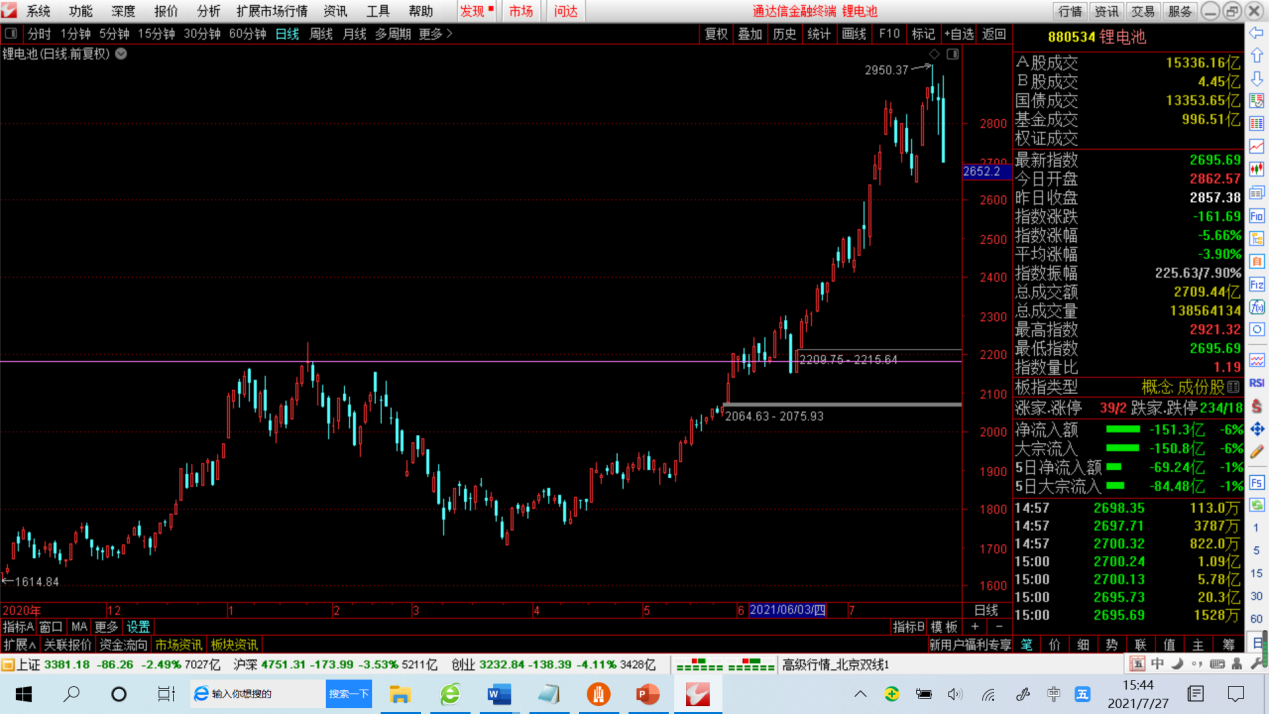Click the 交易 button at top right
The image size is (1269, 714).
click(1143, 11)
